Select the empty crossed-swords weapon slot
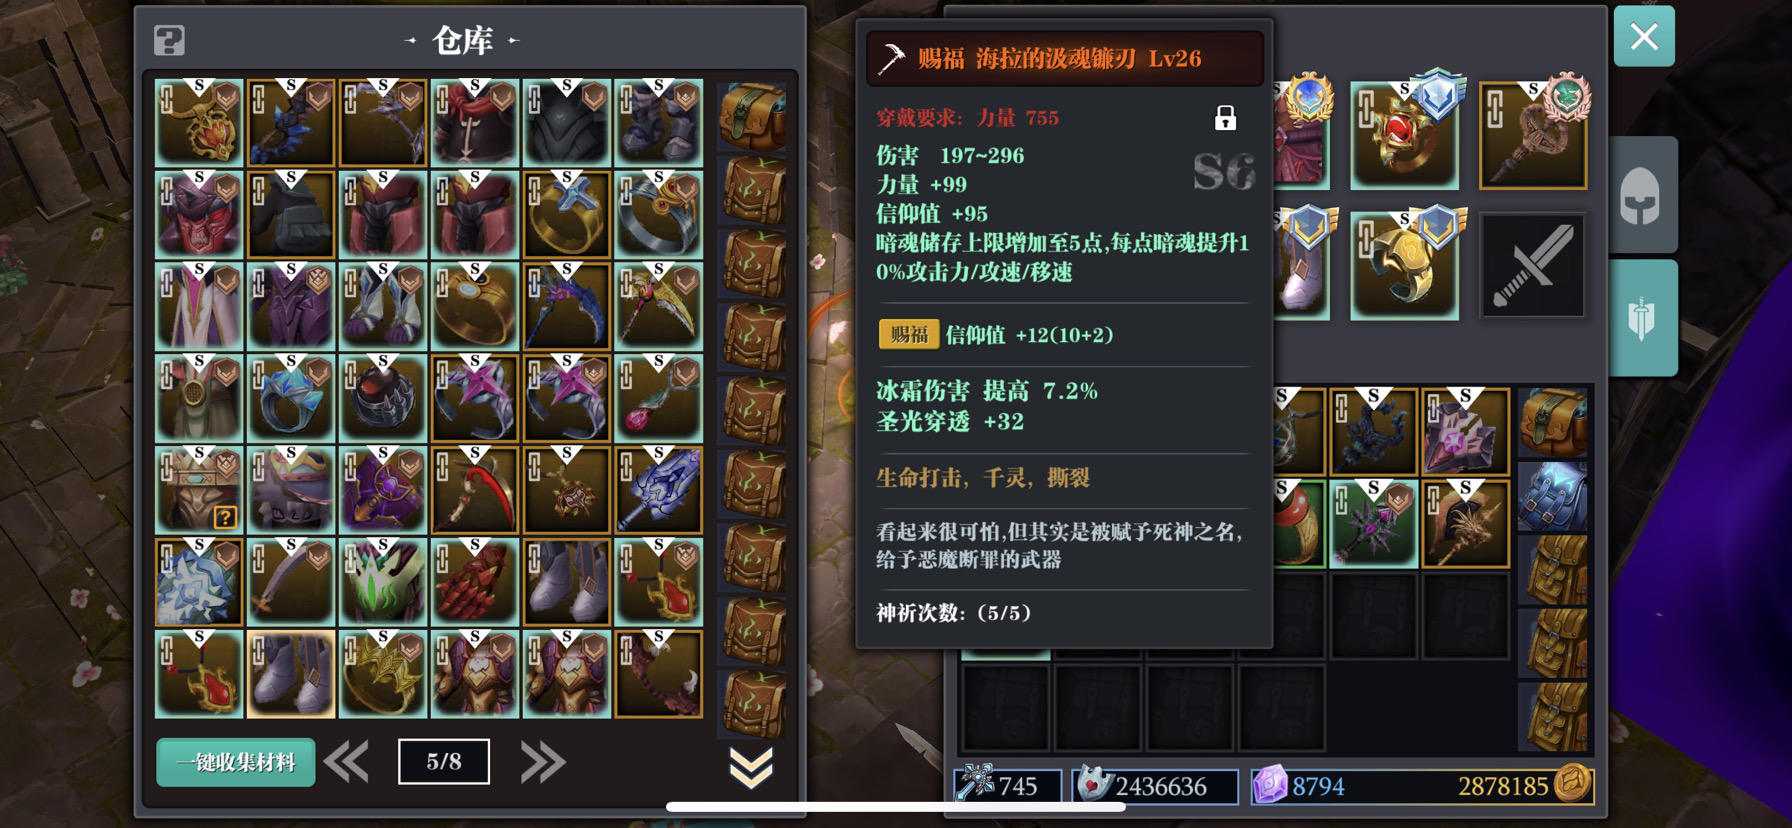 tap(1532, 266)
